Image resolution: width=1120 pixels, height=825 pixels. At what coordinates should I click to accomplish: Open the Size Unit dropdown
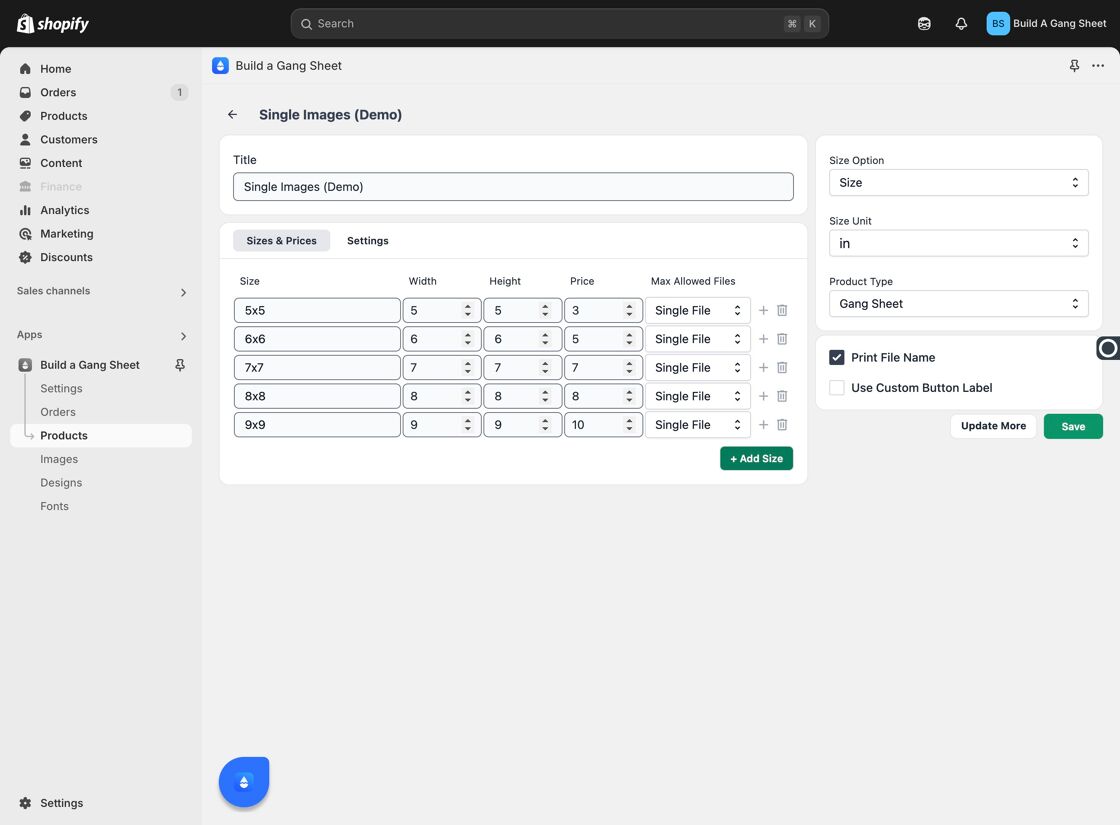click(x=959, y=244)
